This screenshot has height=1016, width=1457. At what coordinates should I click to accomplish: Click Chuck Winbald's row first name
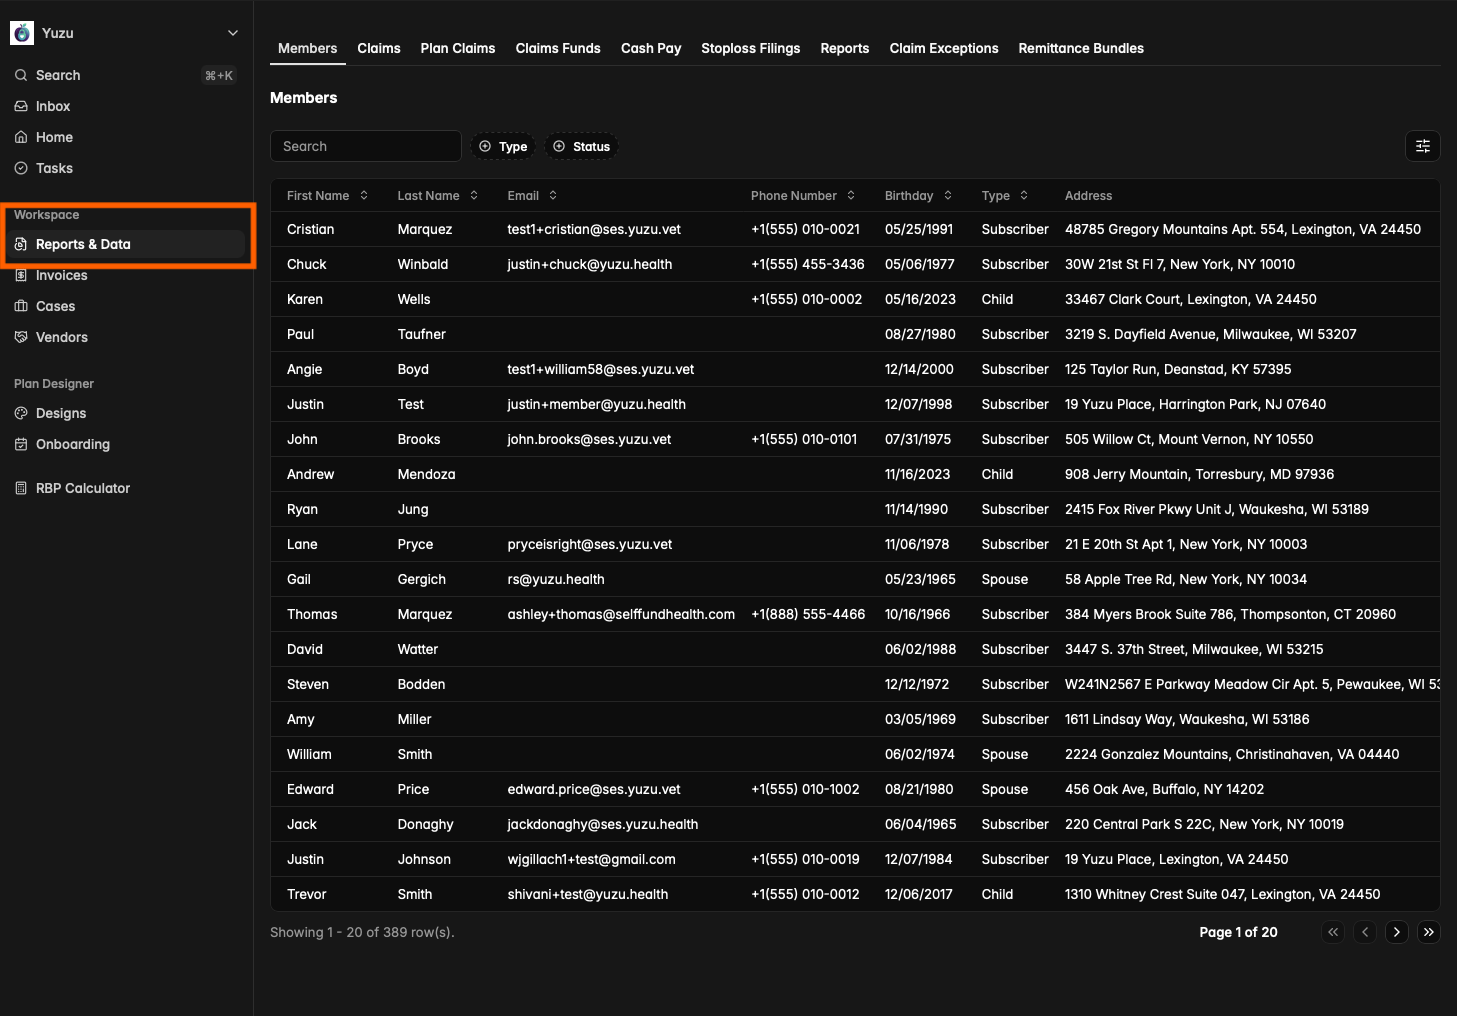click(x=307, y=264)
